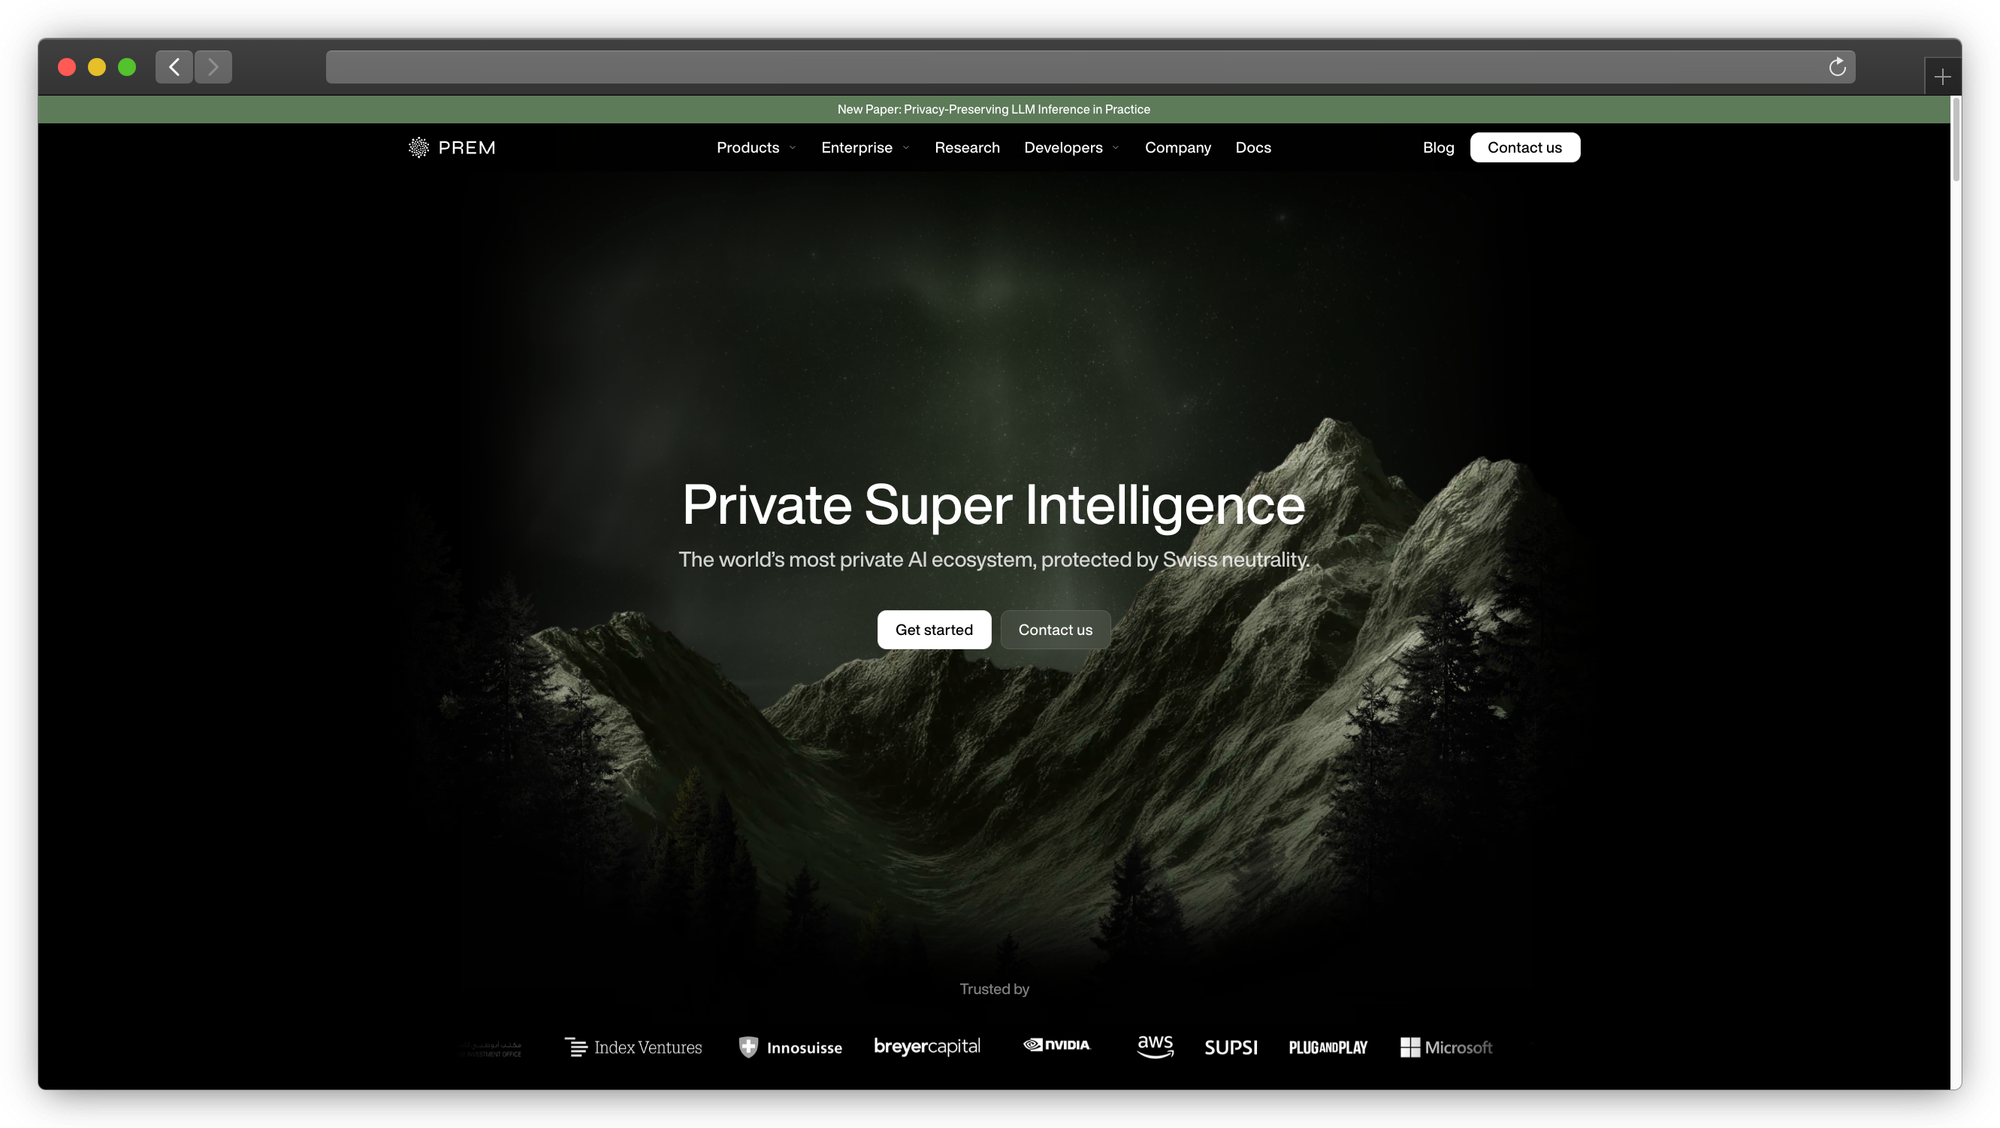This screenshot has width=2000, height=1128.
Task: Expand the Enterprise dropdown menu
Action: pos(865,148)
